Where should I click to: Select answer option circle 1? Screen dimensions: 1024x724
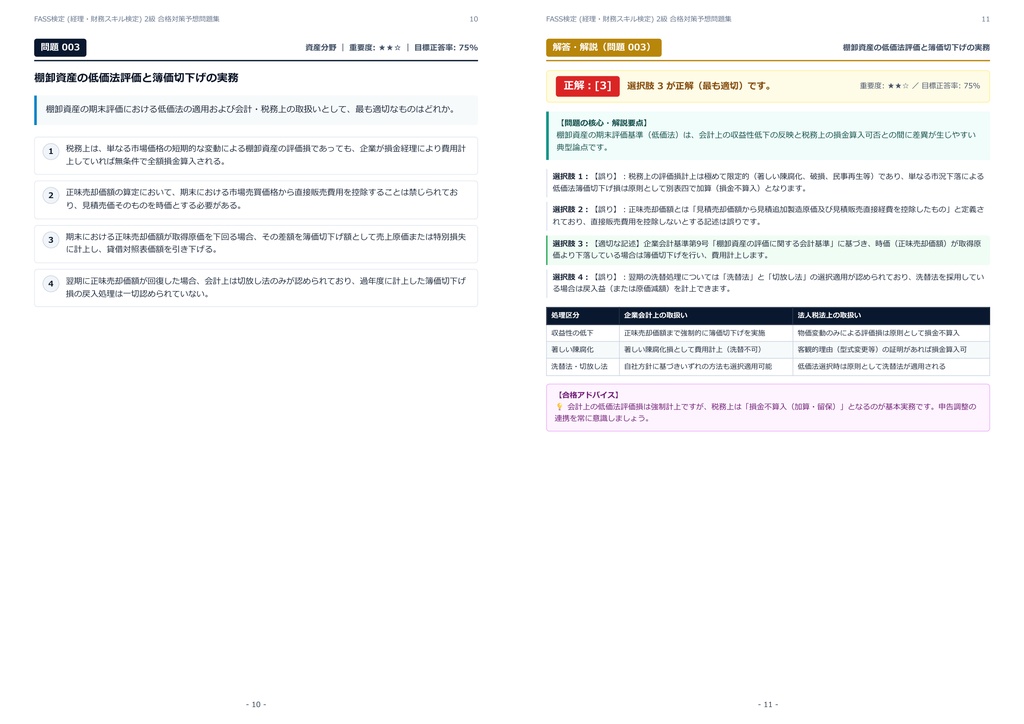tap(51, 151)
